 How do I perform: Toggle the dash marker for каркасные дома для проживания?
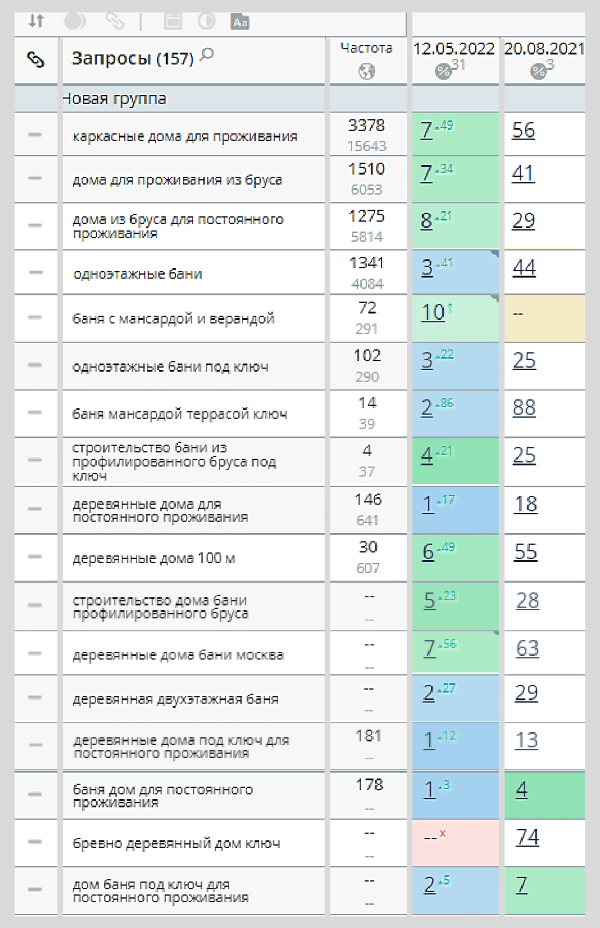coord(35,135)
